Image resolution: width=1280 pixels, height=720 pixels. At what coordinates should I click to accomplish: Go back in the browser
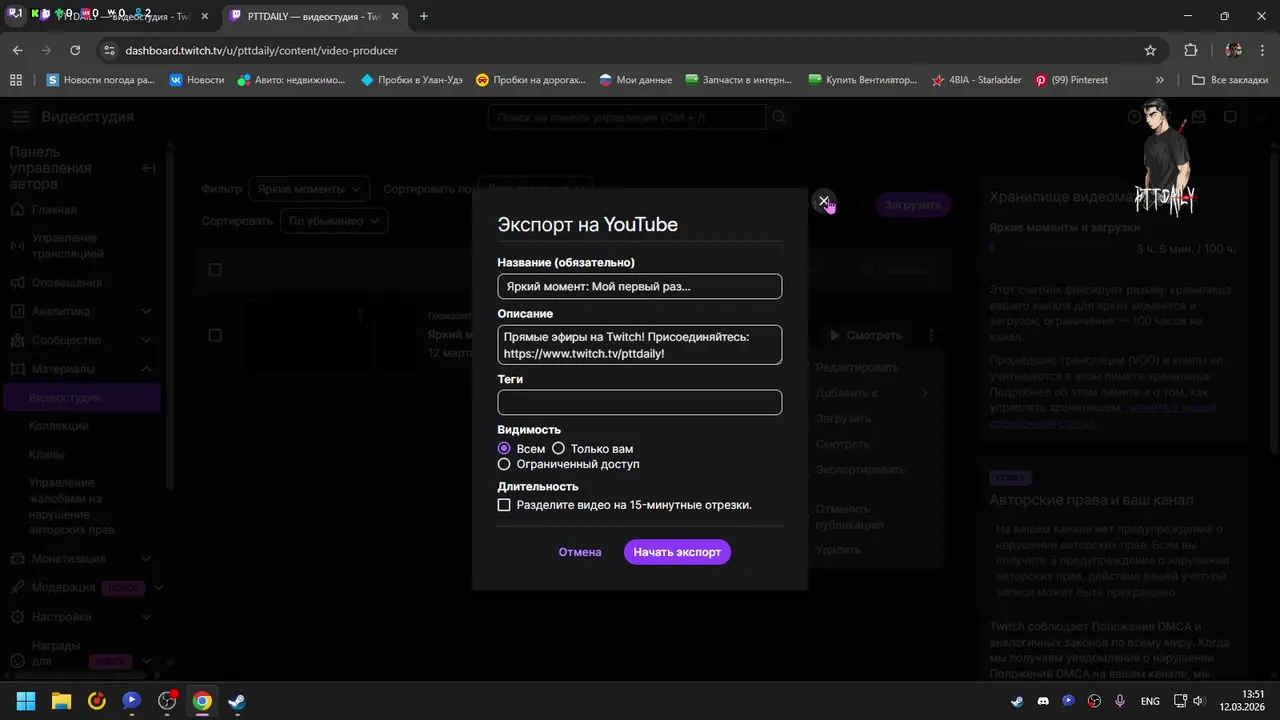click(17, 50)
